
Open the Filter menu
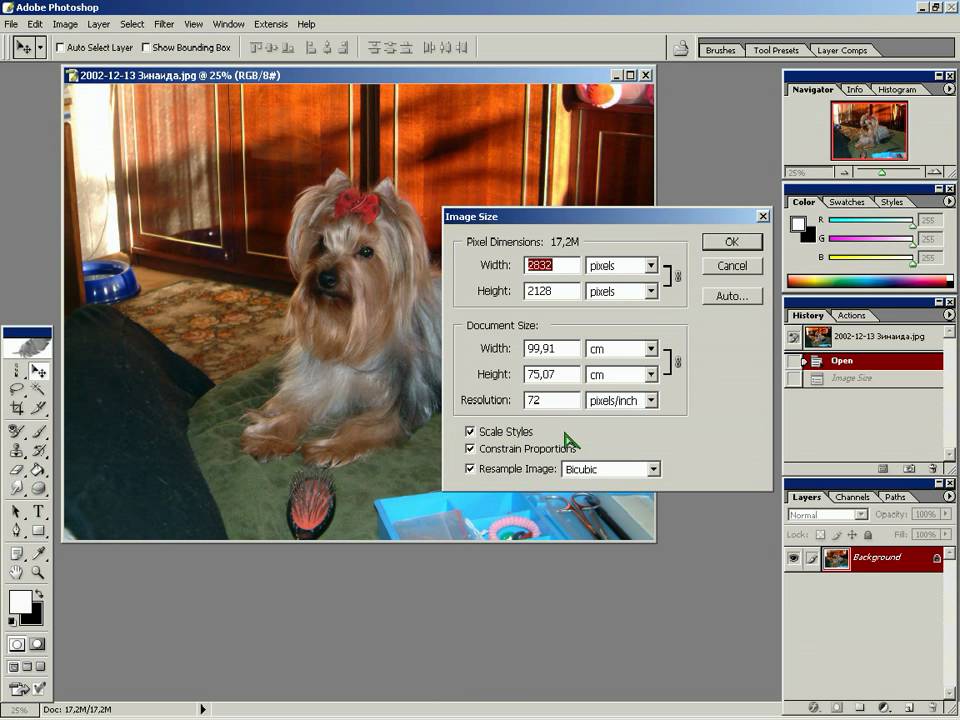(163, 24)
